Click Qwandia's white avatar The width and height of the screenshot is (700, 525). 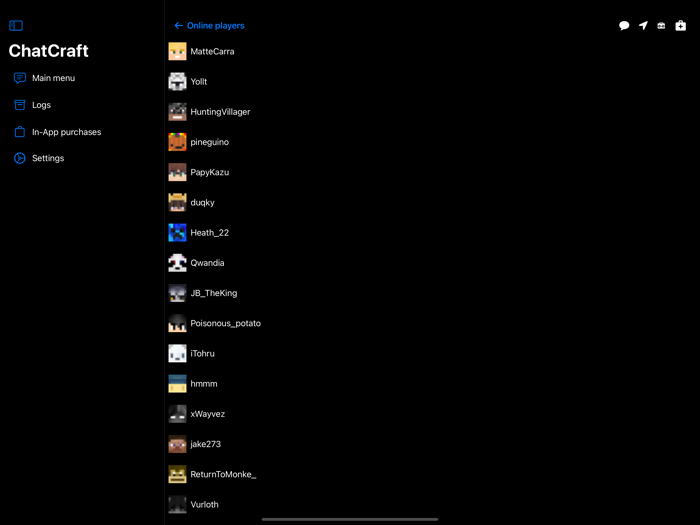click(177, 263)
